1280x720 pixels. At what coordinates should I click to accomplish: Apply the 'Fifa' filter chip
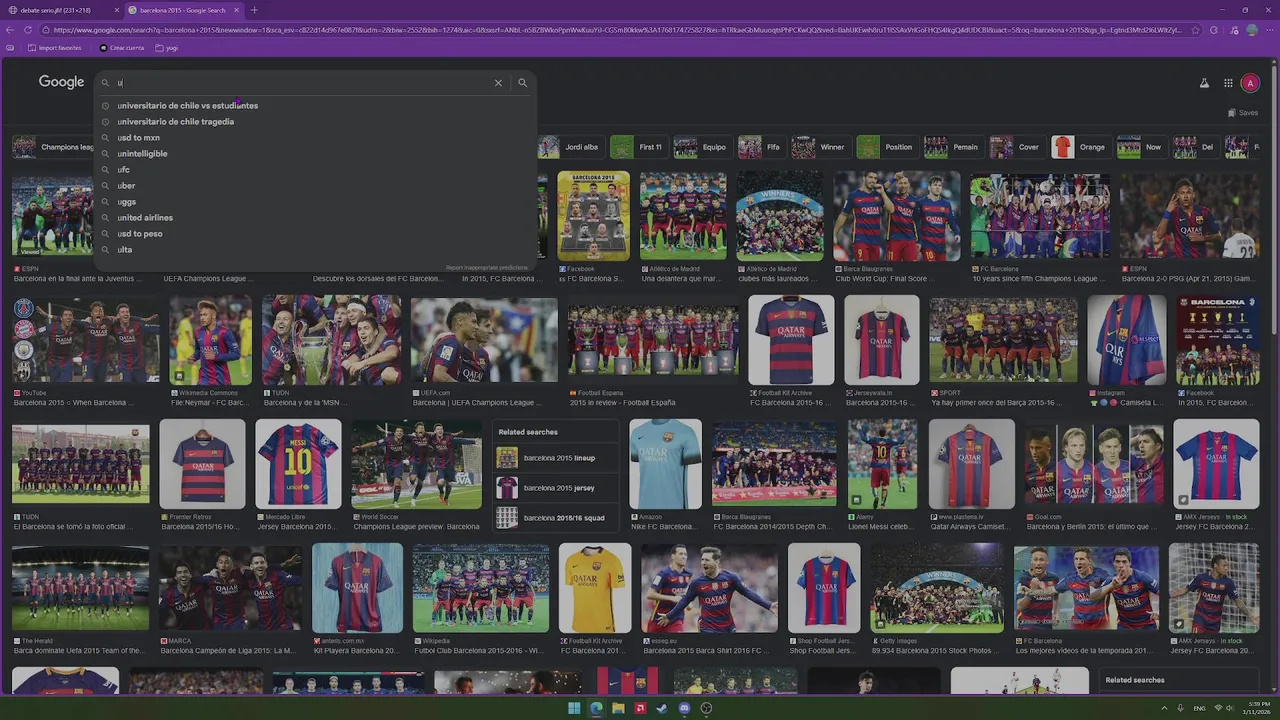tap(760, 147)
